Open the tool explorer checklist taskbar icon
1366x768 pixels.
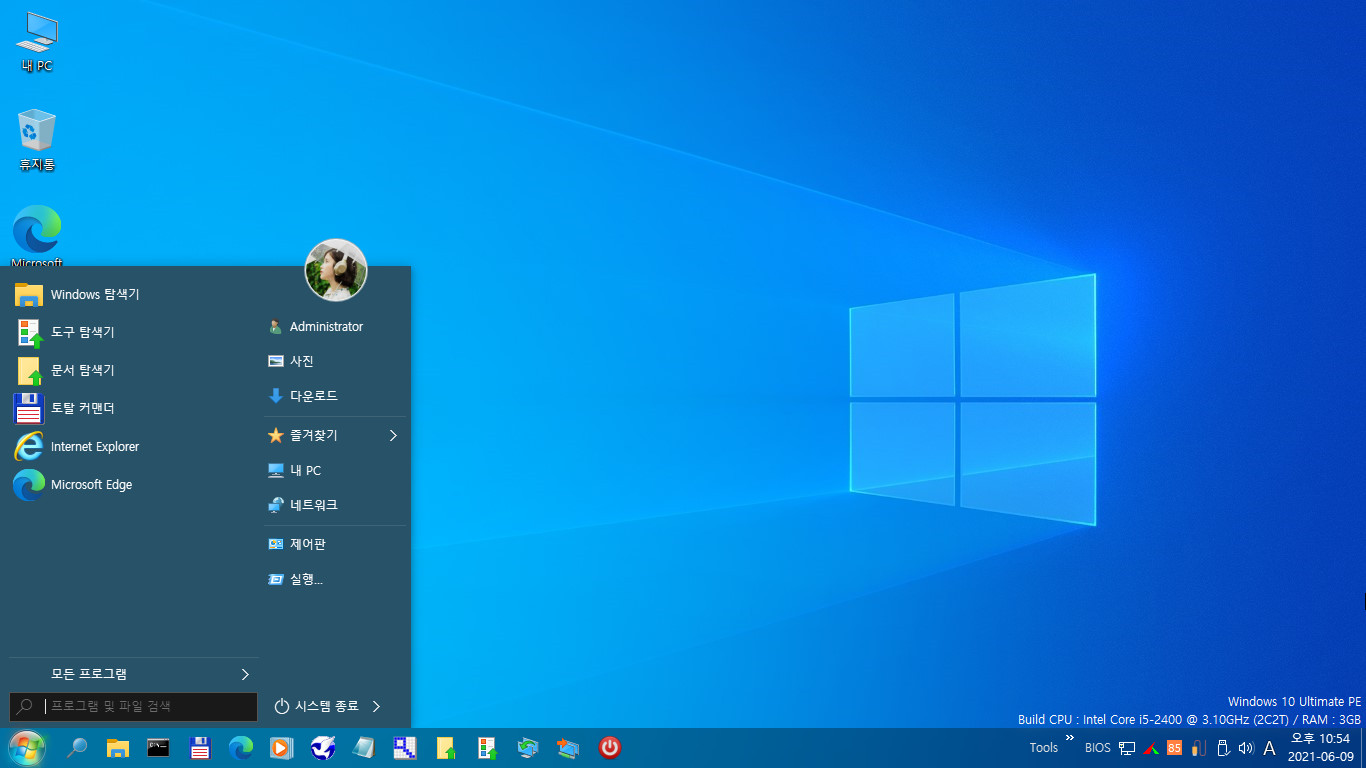[487, 747]
